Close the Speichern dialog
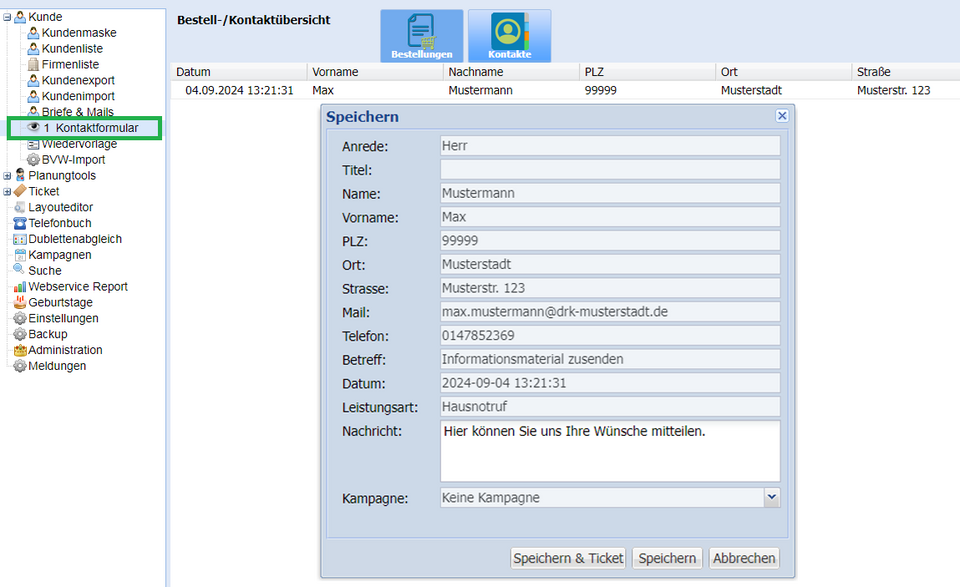 (782, 116)
